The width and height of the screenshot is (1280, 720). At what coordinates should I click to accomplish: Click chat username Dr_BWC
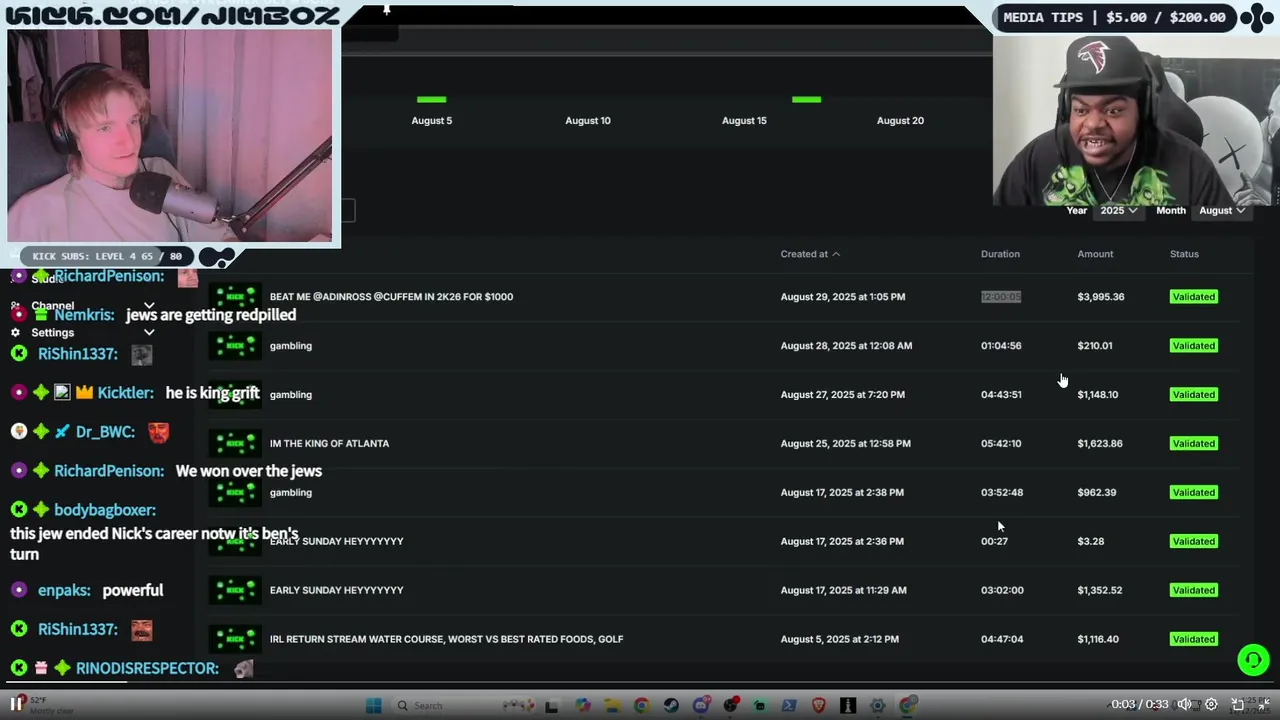pos(105,432)
